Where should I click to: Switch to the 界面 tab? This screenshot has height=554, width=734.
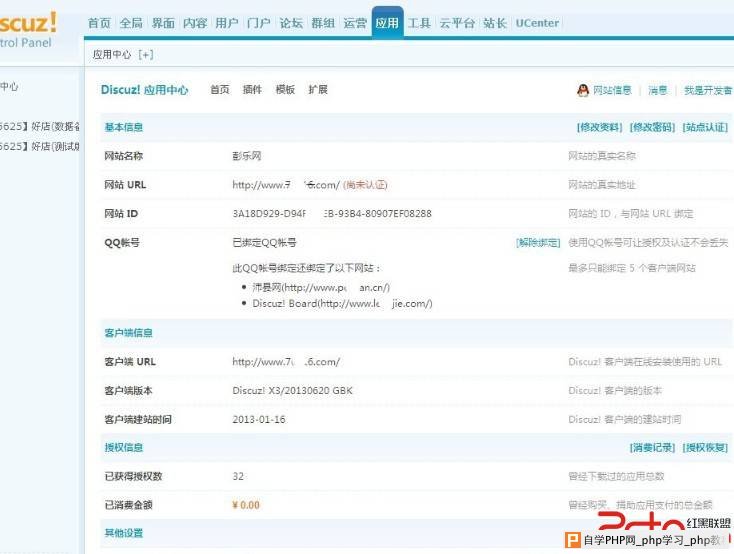click(x=163, y=23)
